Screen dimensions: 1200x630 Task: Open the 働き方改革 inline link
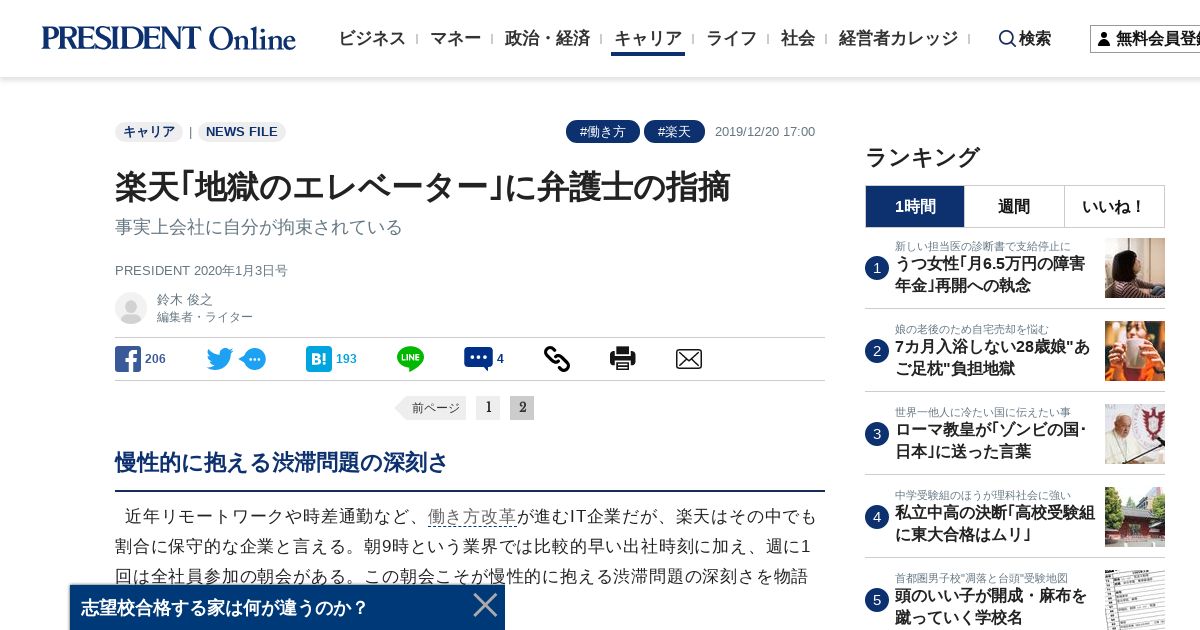(472, 517)
